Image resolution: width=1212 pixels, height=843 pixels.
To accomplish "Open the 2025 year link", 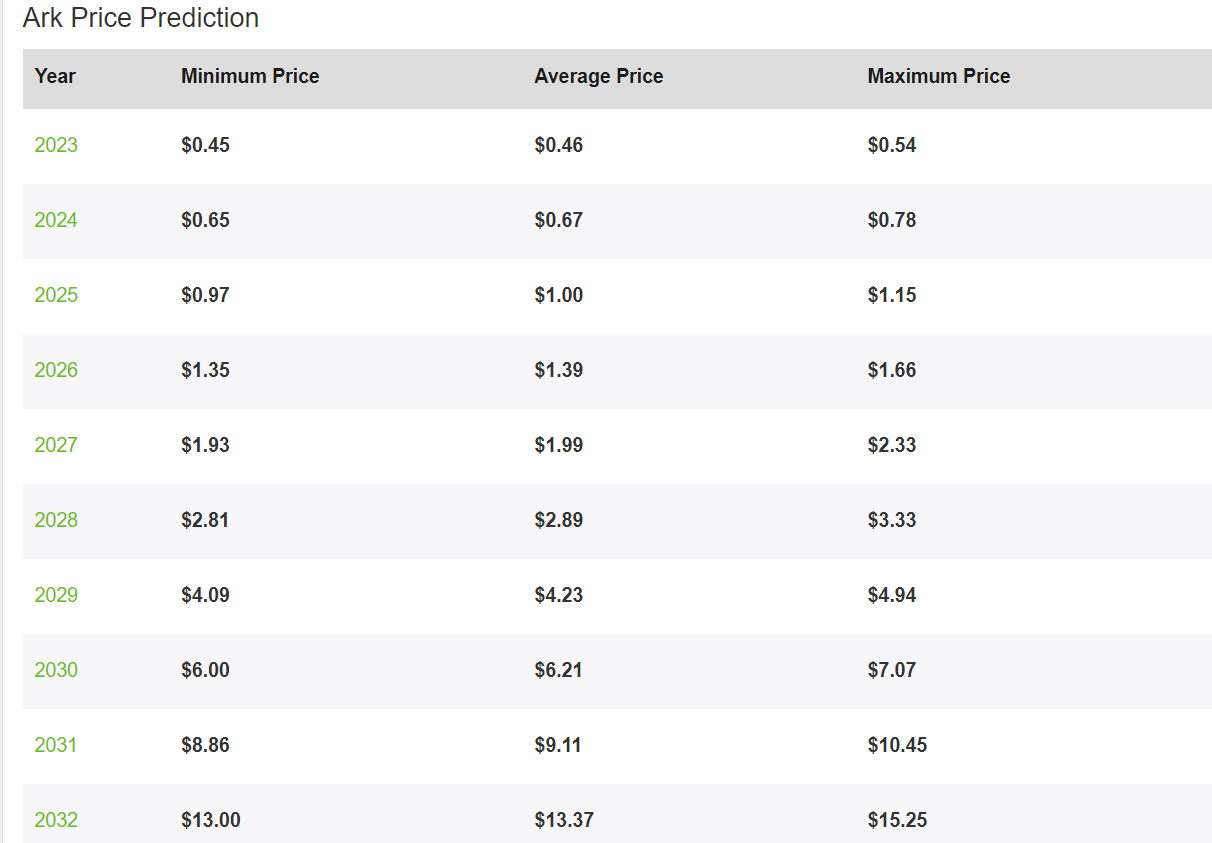I will tap(56, 295).
